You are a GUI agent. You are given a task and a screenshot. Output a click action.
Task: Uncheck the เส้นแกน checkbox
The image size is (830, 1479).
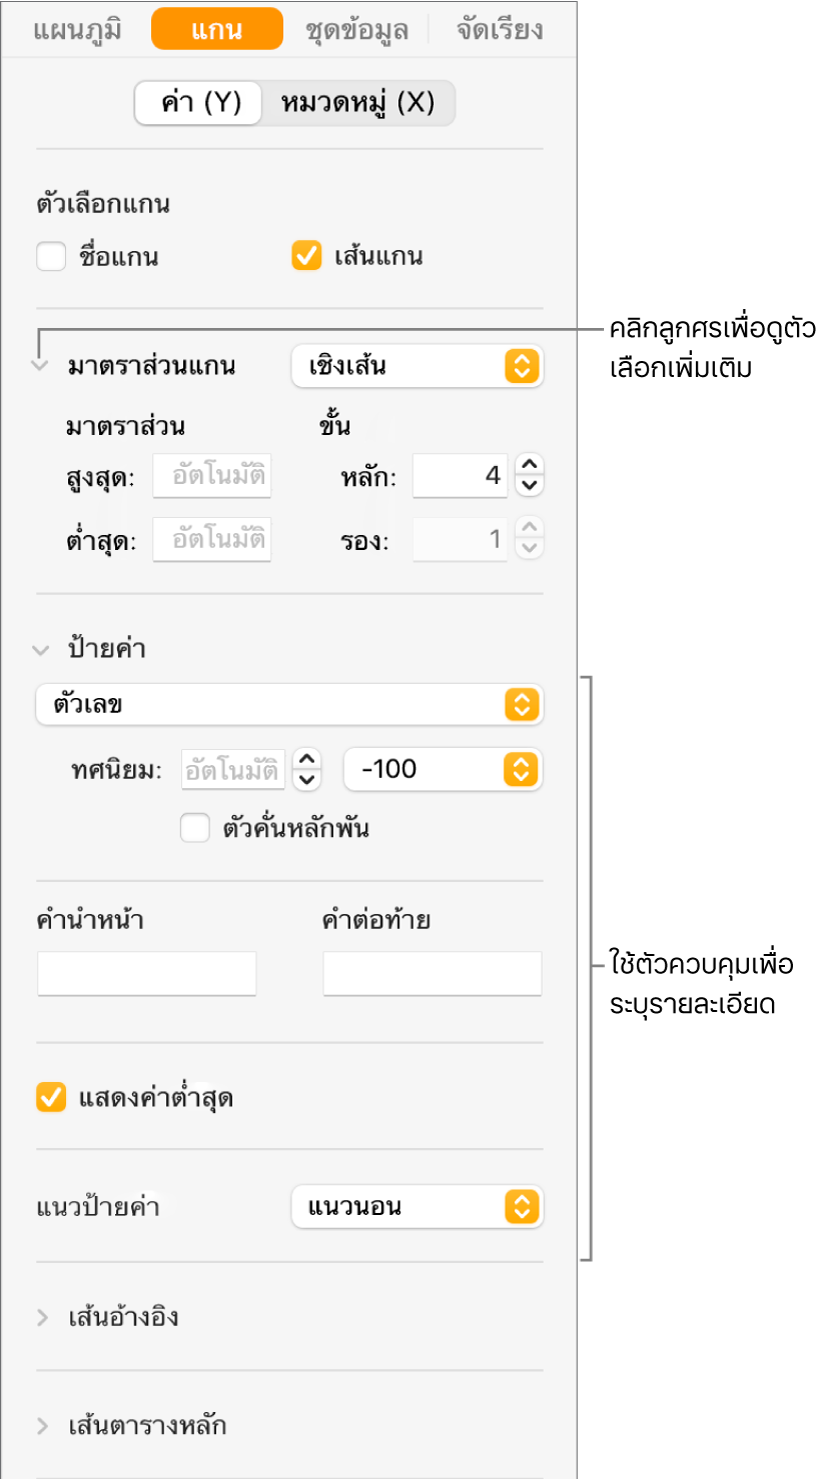pyautogui.click(x=305, y=257)
